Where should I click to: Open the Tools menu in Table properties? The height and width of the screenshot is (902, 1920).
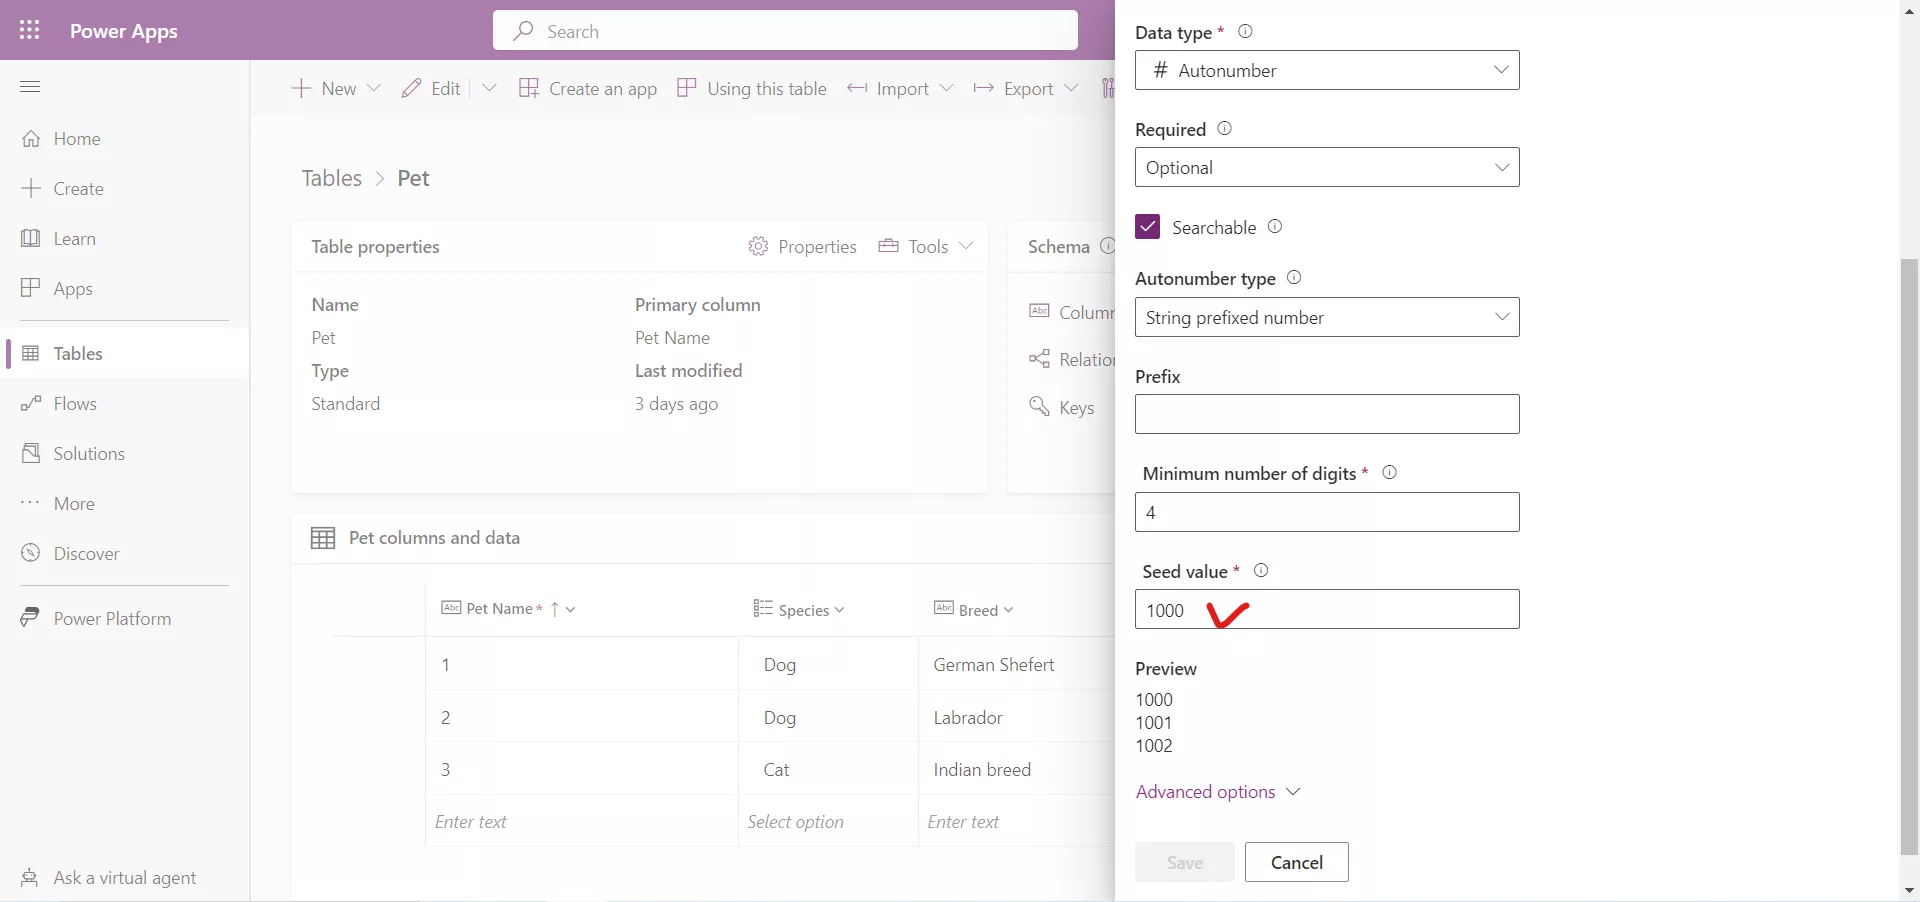coord(924,246)
